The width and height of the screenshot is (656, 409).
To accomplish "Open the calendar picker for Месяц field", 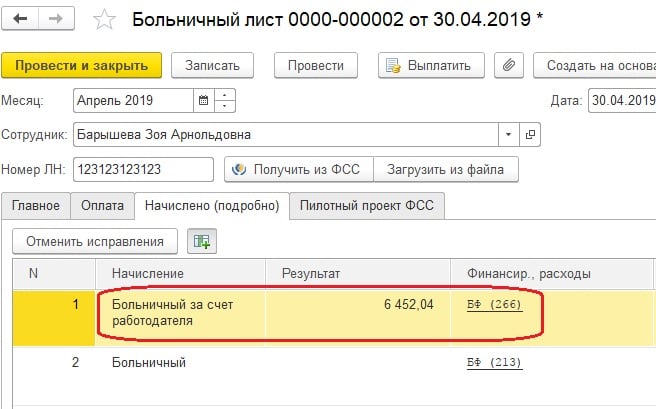I will [204, 101].
